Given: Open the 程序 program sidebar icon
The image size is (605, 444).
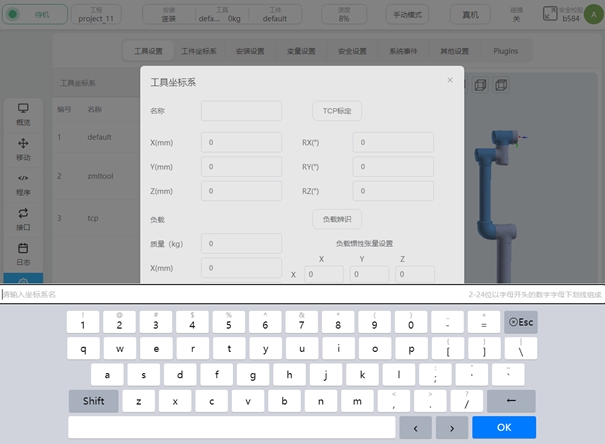Looking at the screenshot, I should pos(24,183).
